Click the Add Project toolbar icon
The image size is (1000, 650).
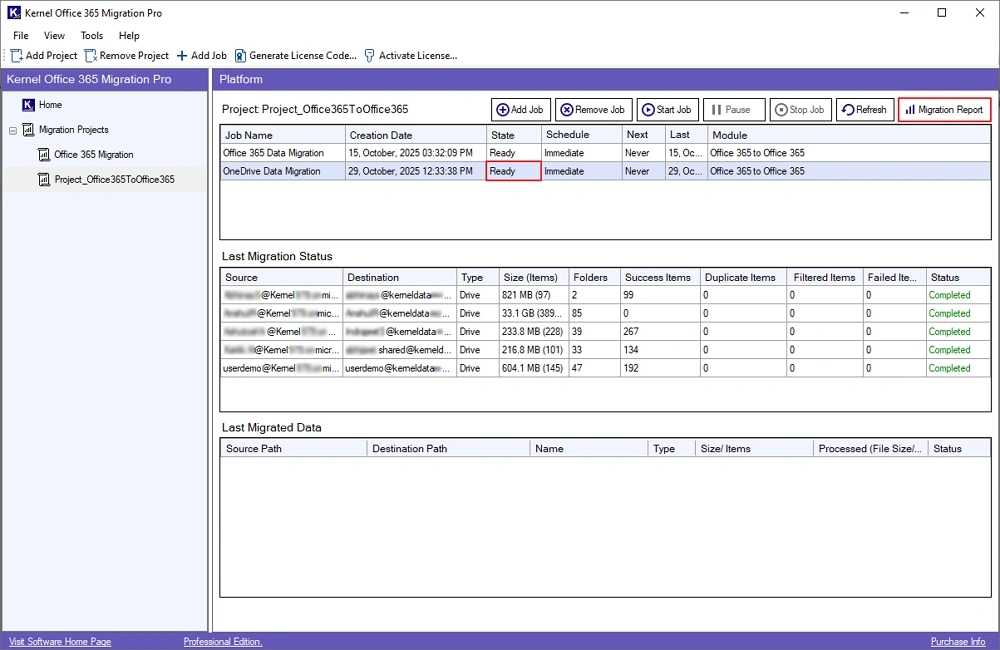(17, 55)
